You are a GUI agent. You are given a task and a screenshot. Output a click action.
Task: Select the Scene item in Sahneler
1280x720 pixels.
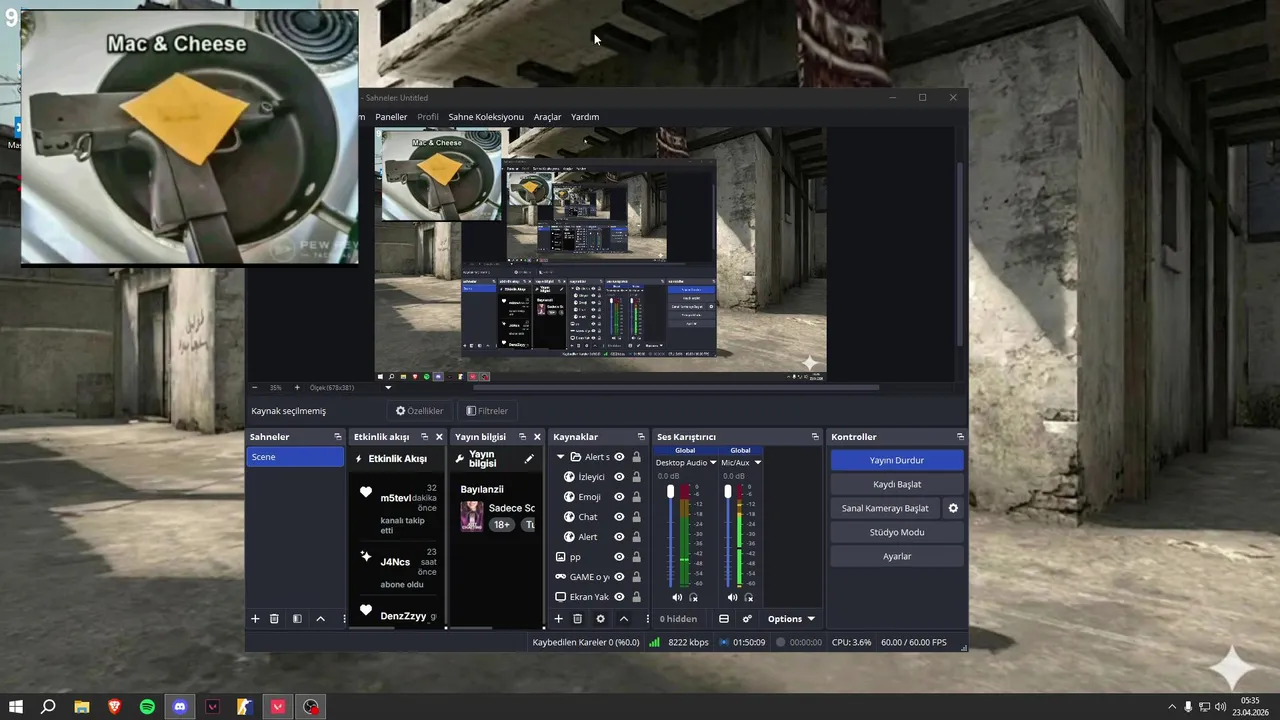pos(295,457)
